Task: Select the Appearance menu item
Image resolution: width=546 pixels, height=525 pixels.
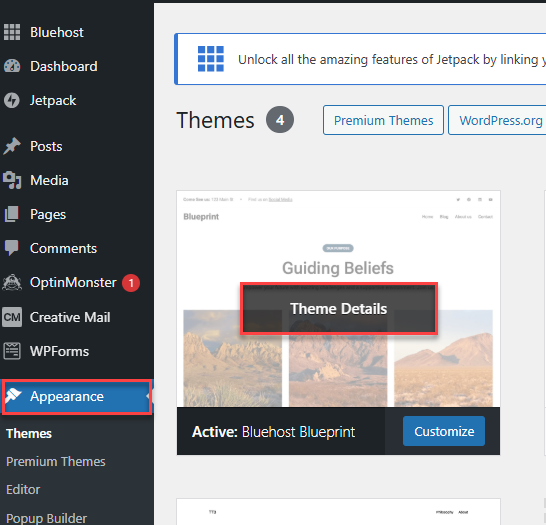Action: click(77, 397)
